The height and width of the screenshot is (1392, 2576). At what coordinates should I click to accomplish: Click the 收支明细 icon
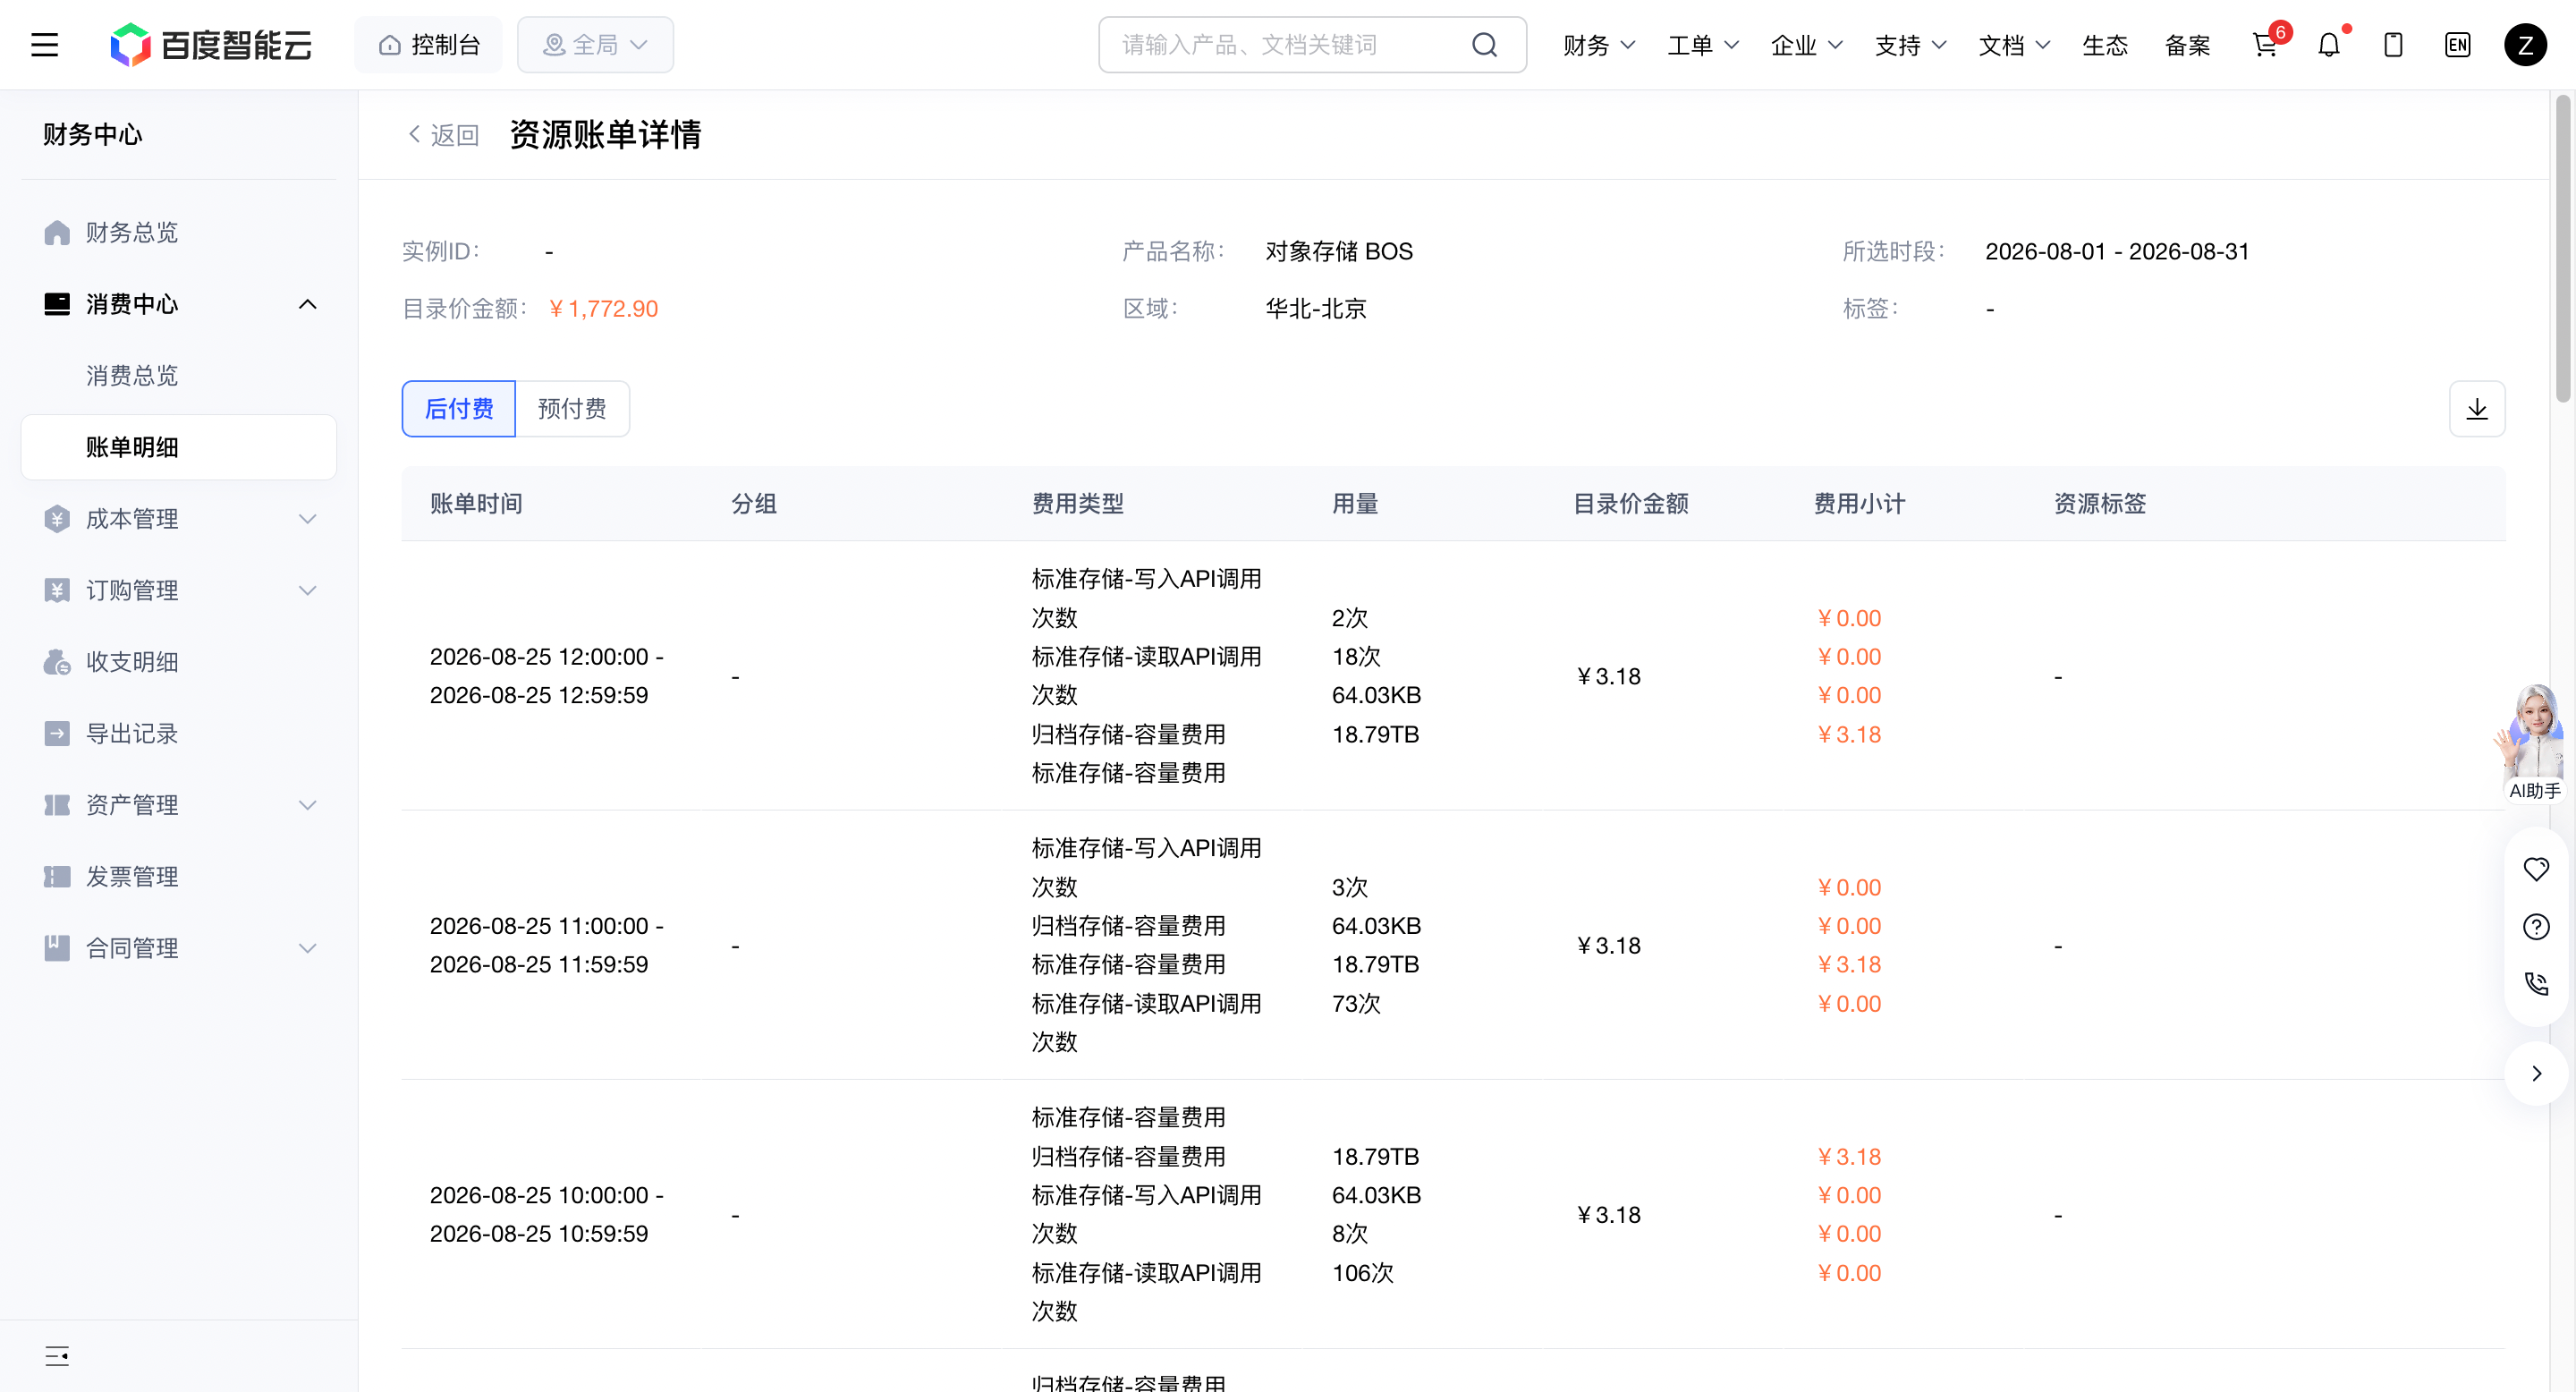click(57, 662)
